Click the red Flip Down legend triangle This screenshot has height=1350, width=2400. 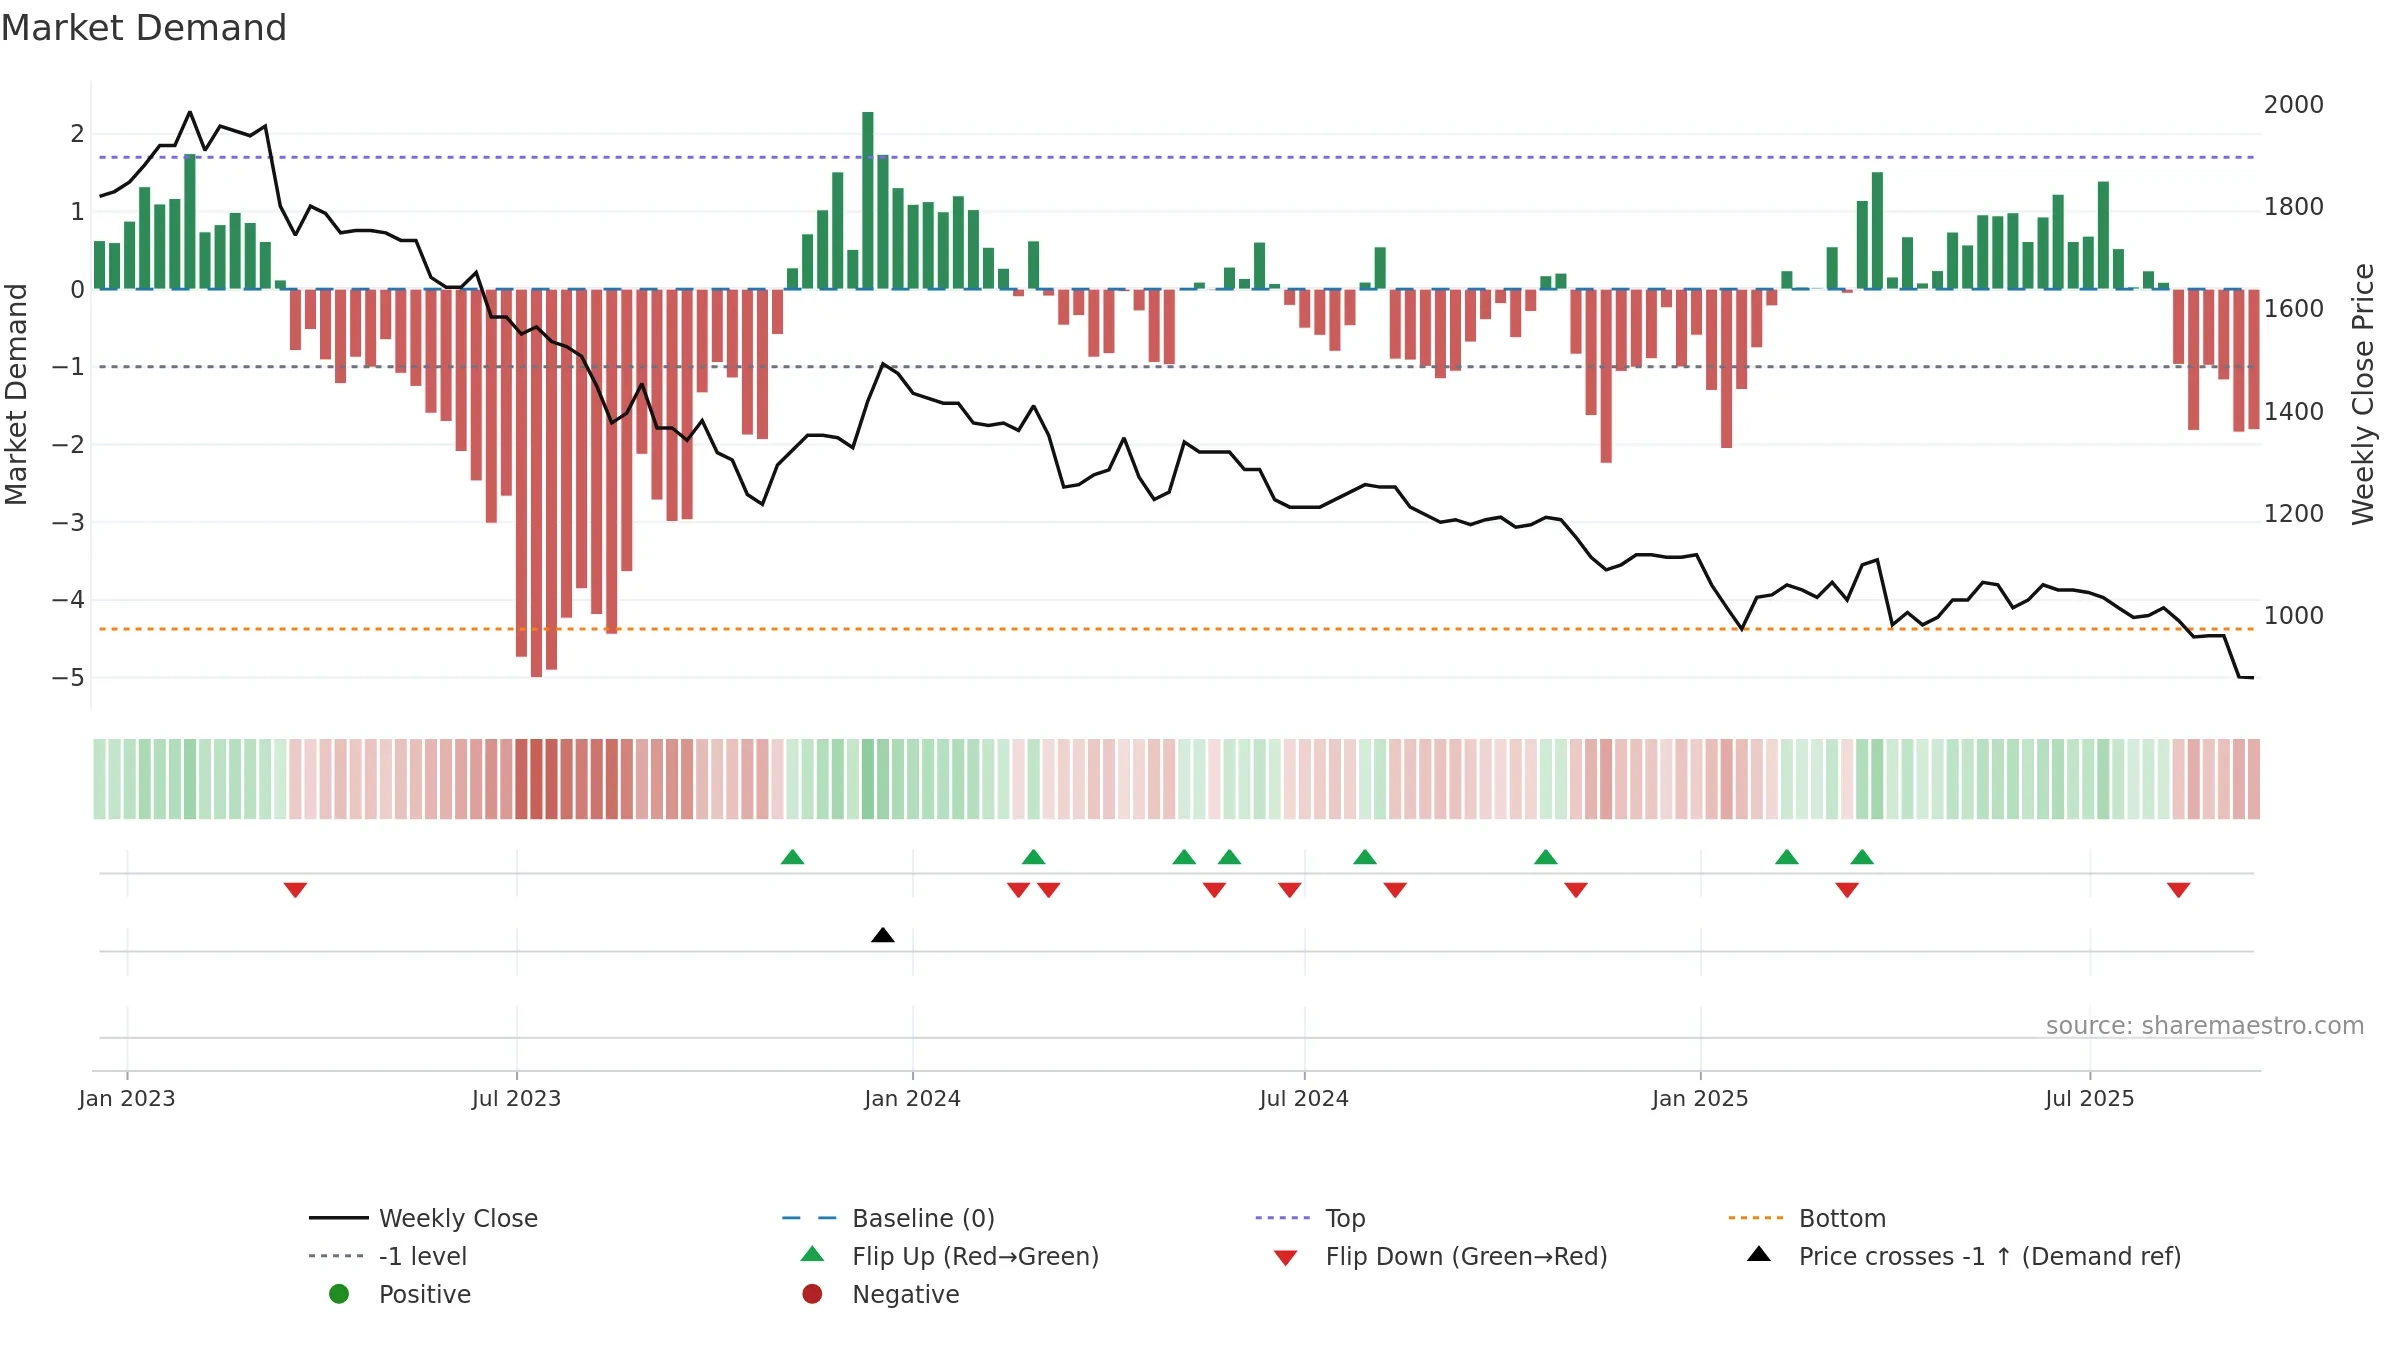click(1286, 1258)
